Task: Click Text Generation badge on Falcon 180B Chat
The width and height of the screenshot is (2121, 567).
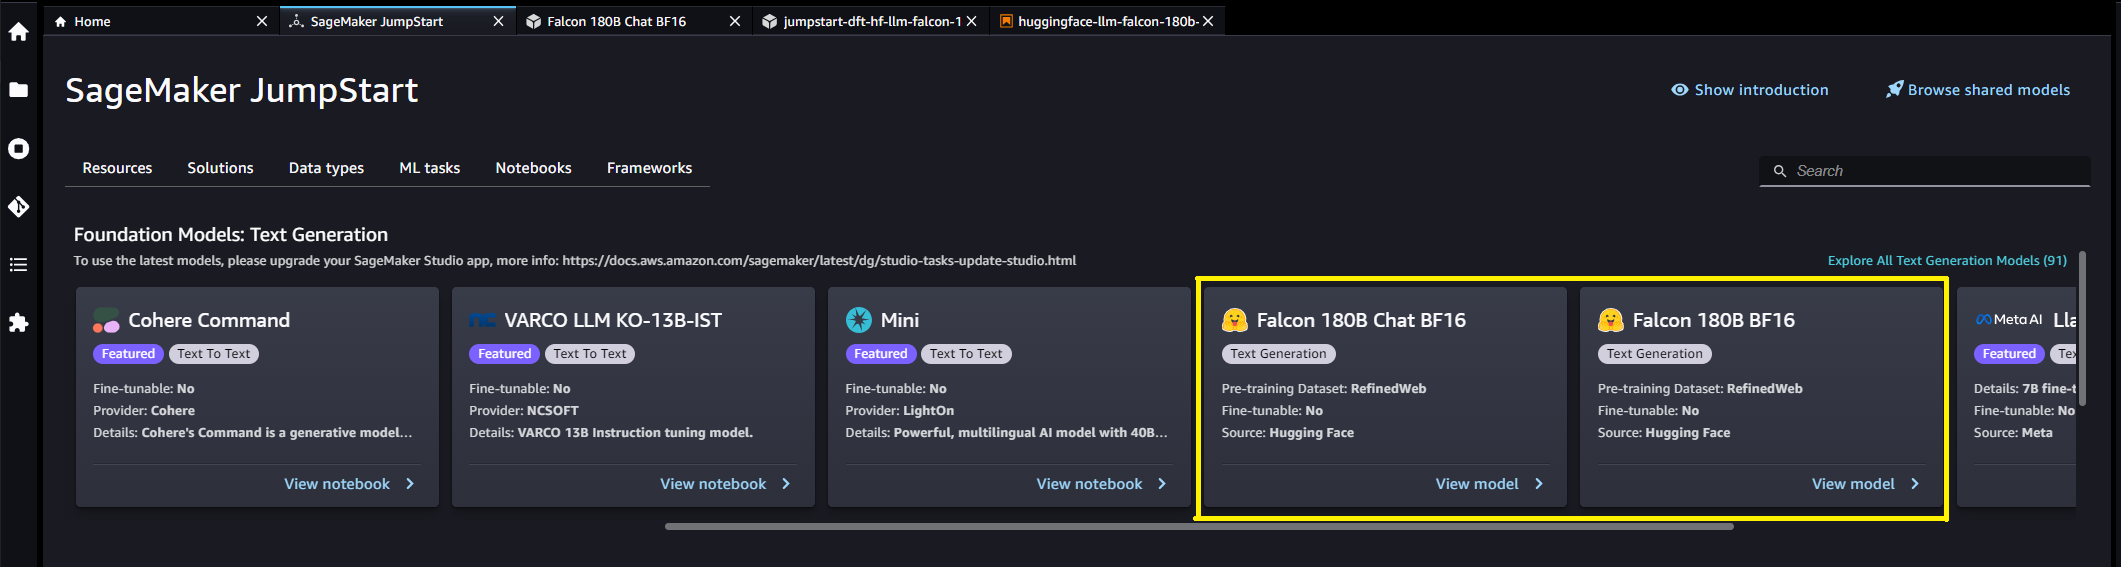Action: pos(1278,354)
